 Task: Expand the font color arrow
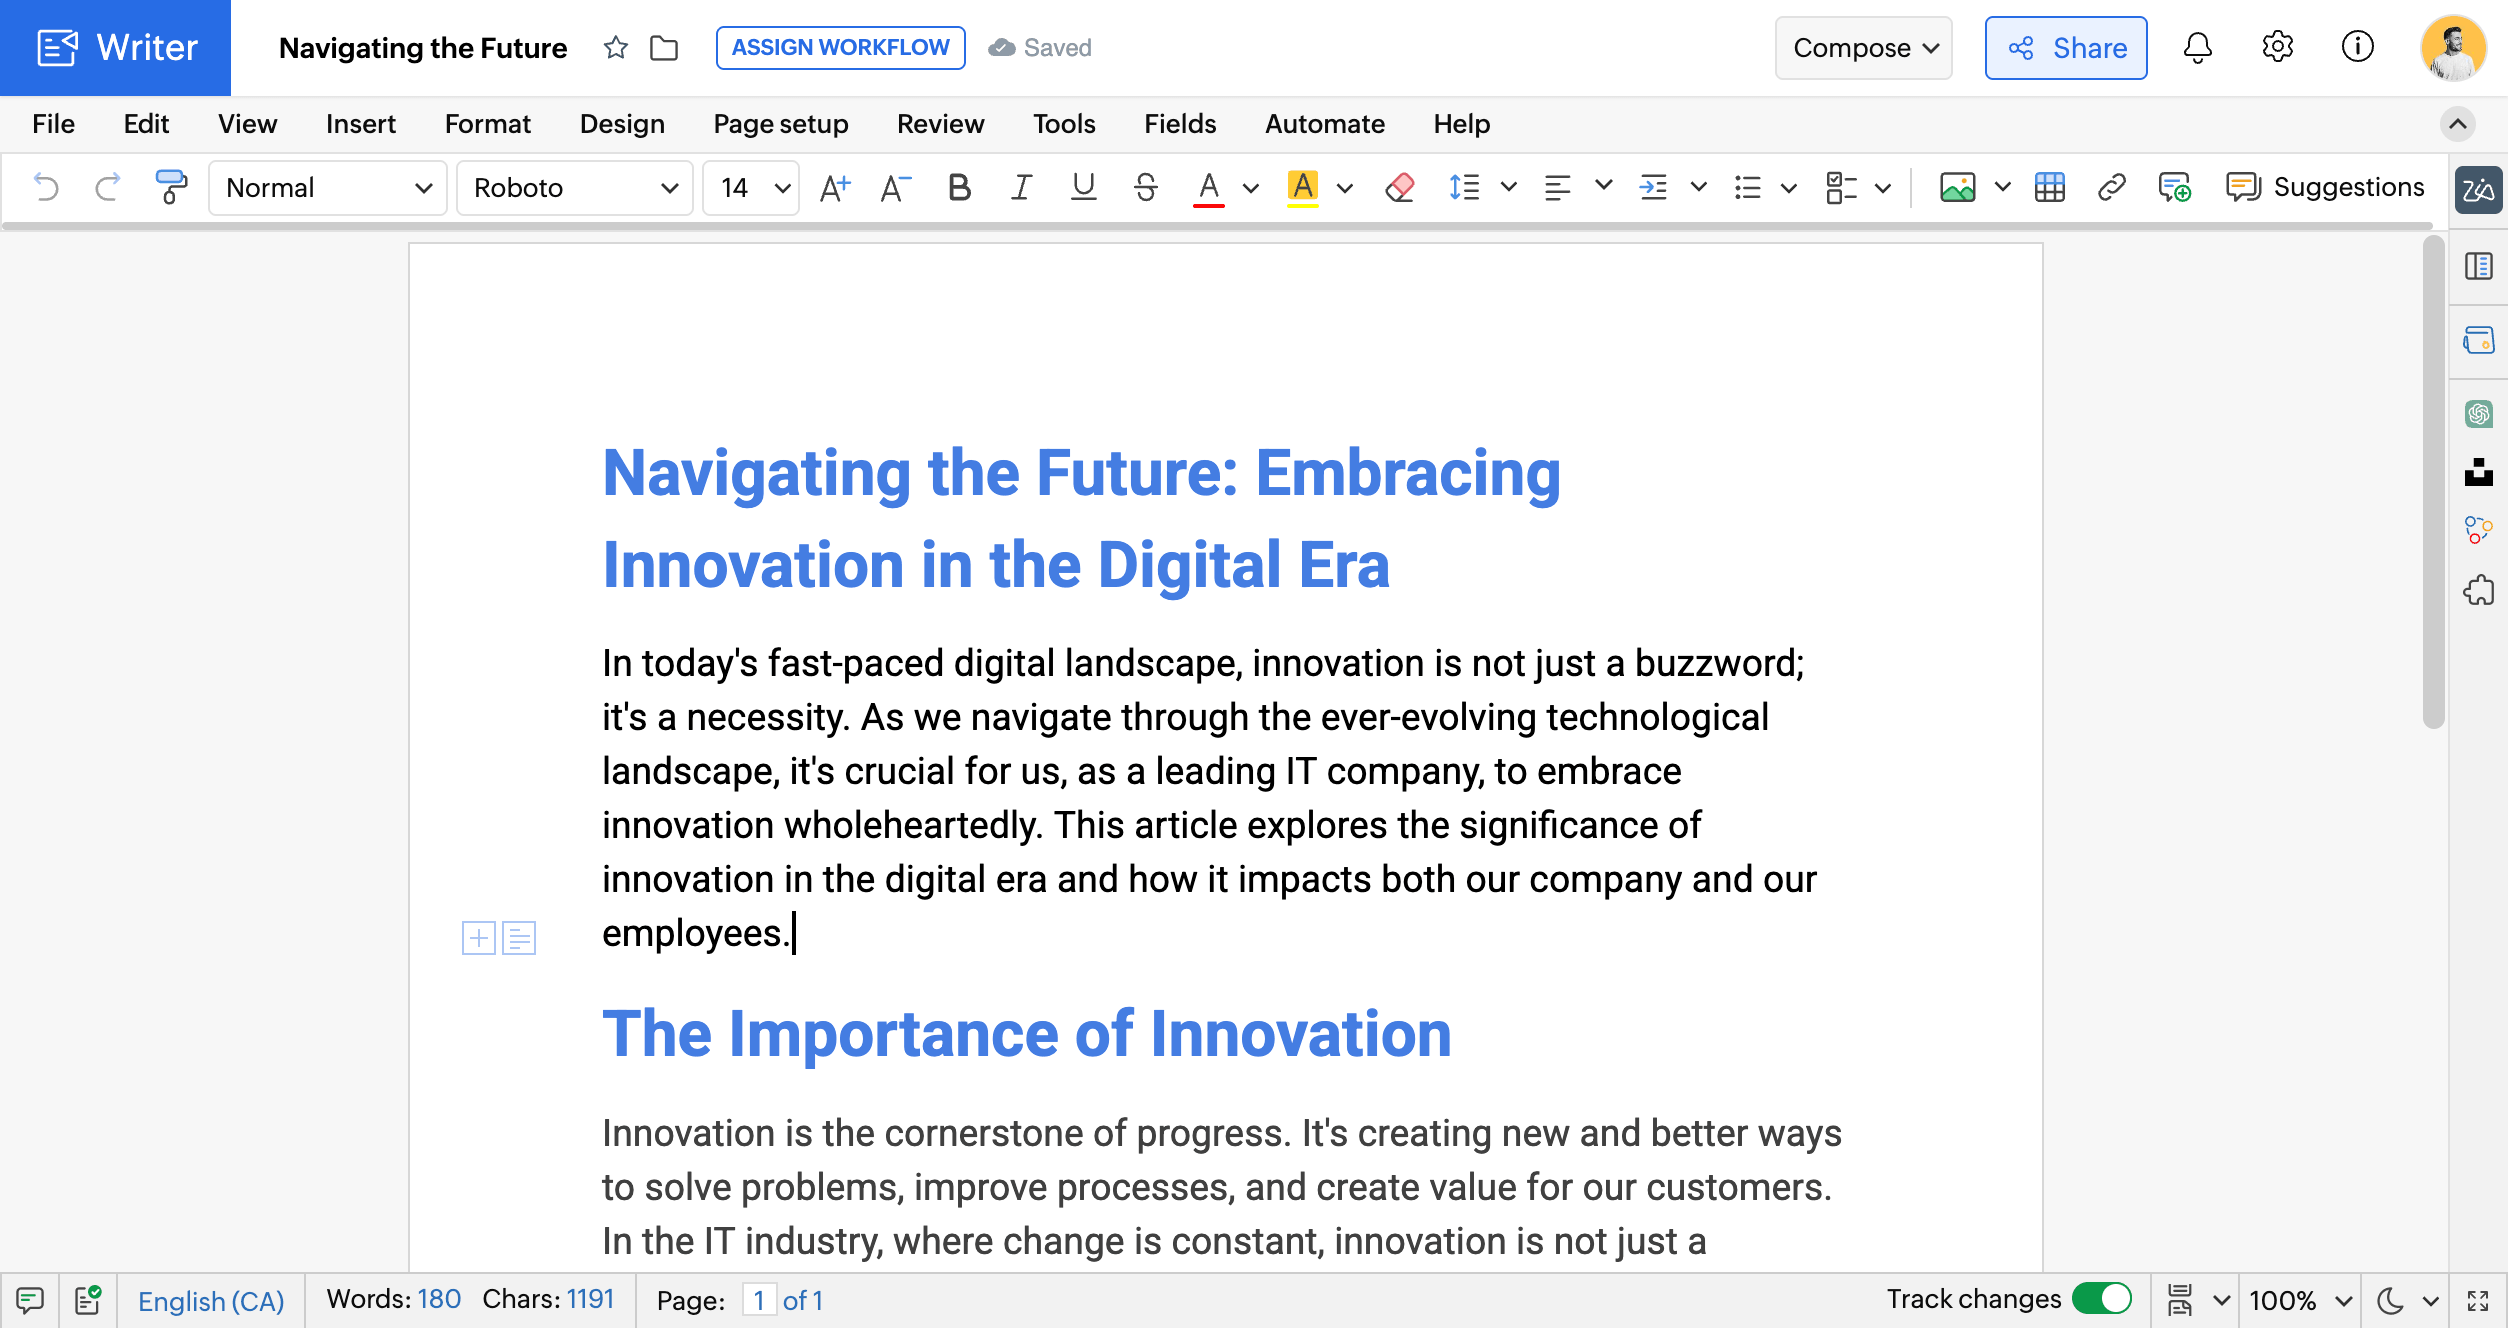tap(1250, 187)
